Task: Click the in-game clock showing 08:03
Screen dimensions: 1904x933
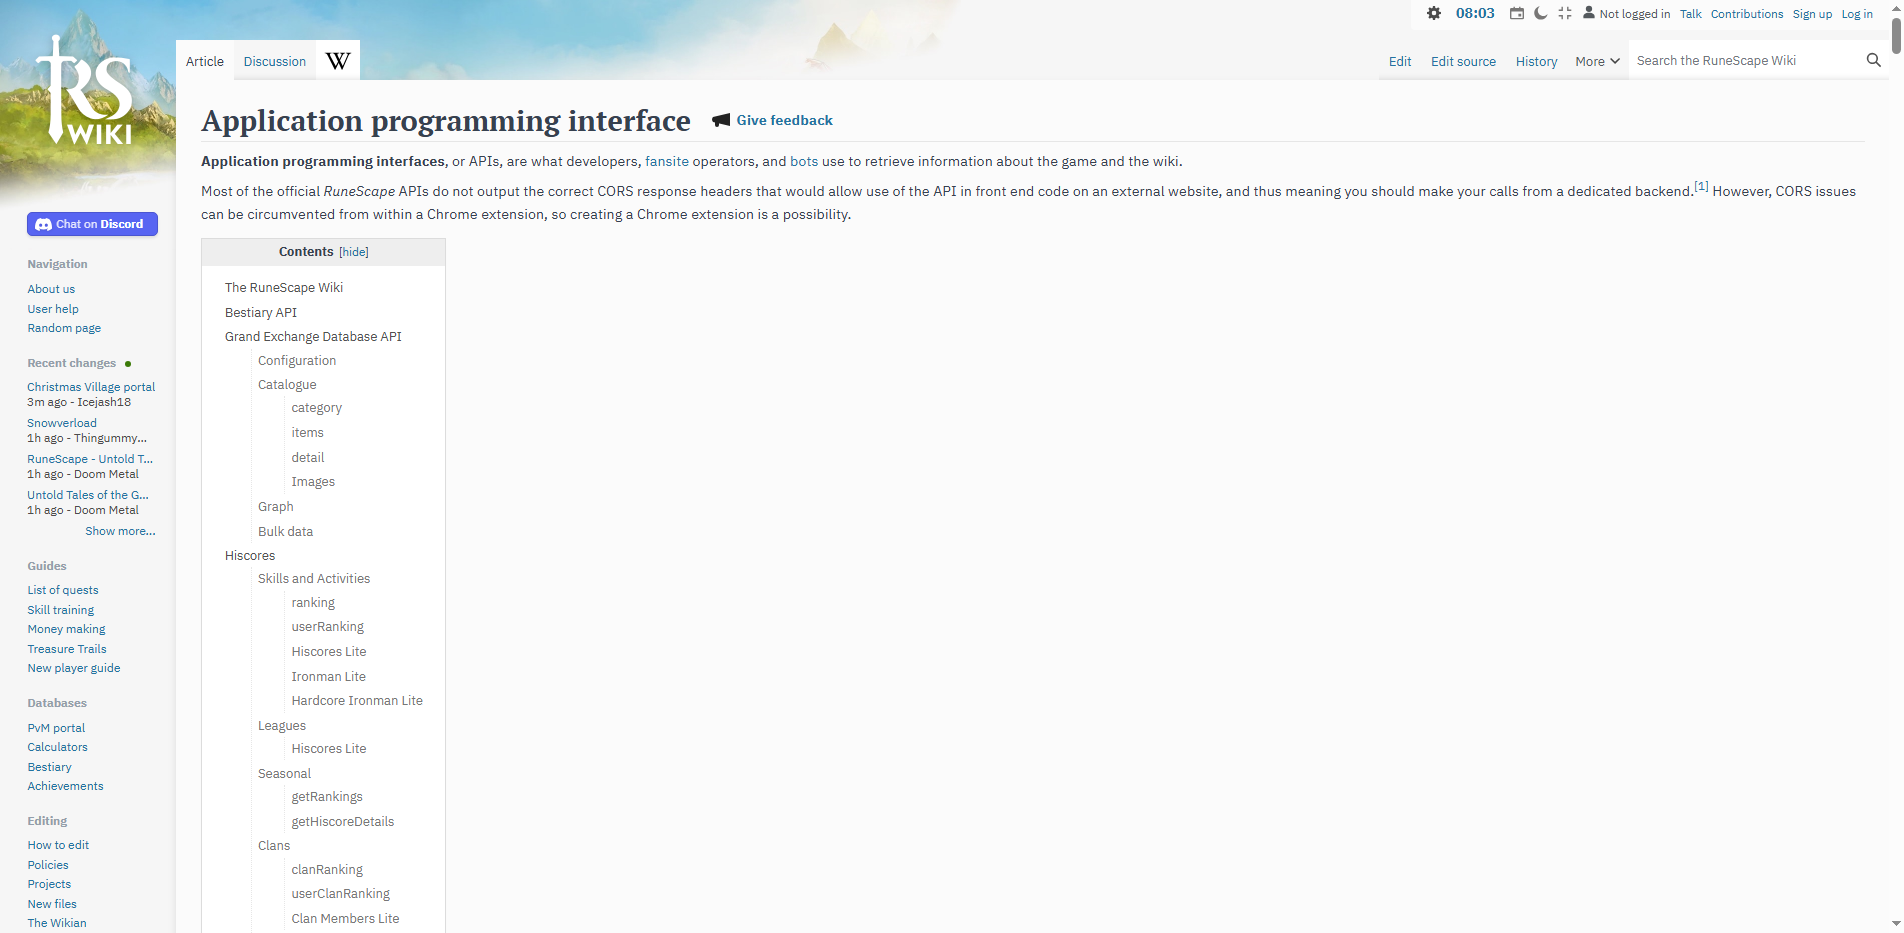Action: click(x=1473, y=13)
